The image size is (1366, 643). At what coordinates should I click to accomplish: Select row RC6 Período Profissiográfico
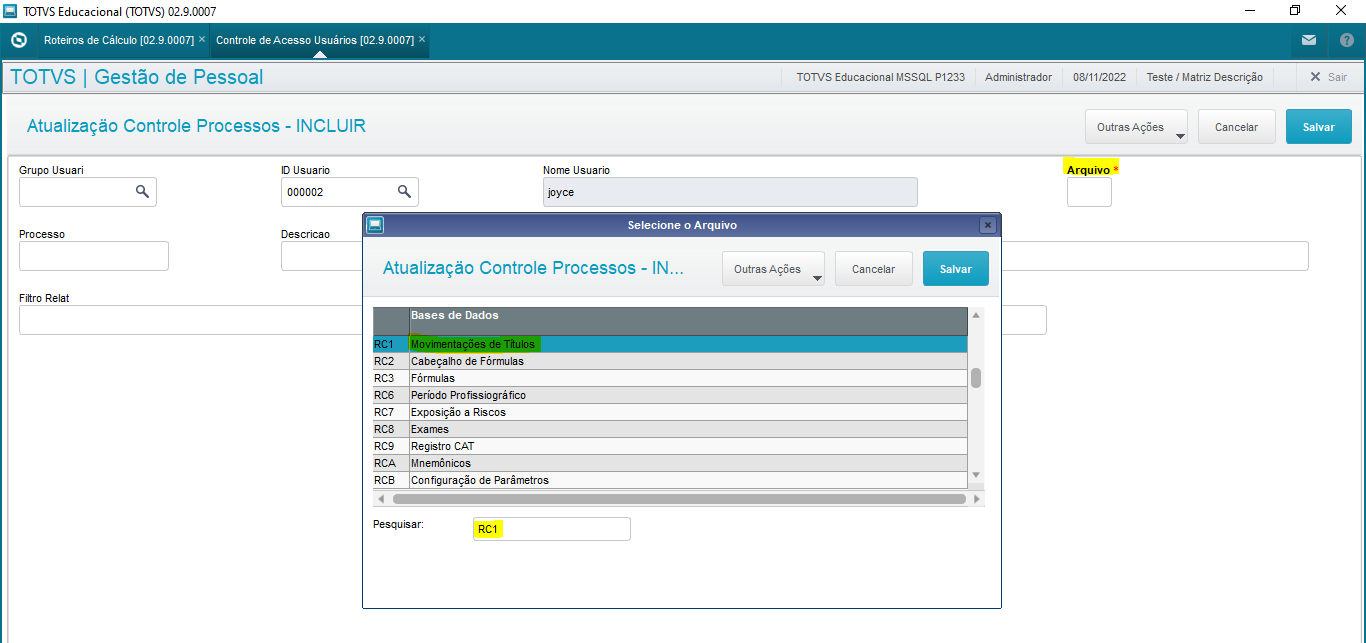coord(670,395)
